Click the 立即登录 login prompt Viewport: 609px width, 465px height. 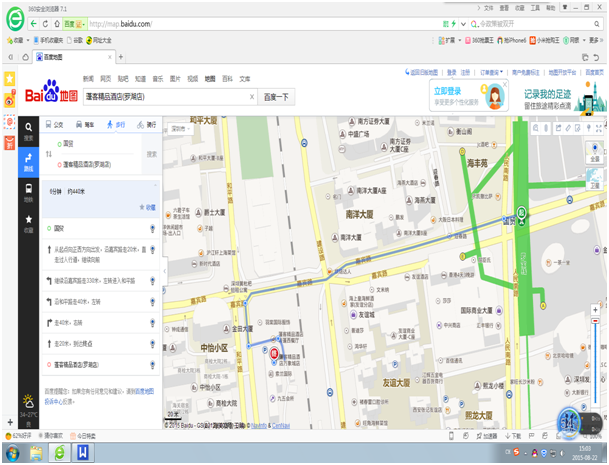point(447,91)
